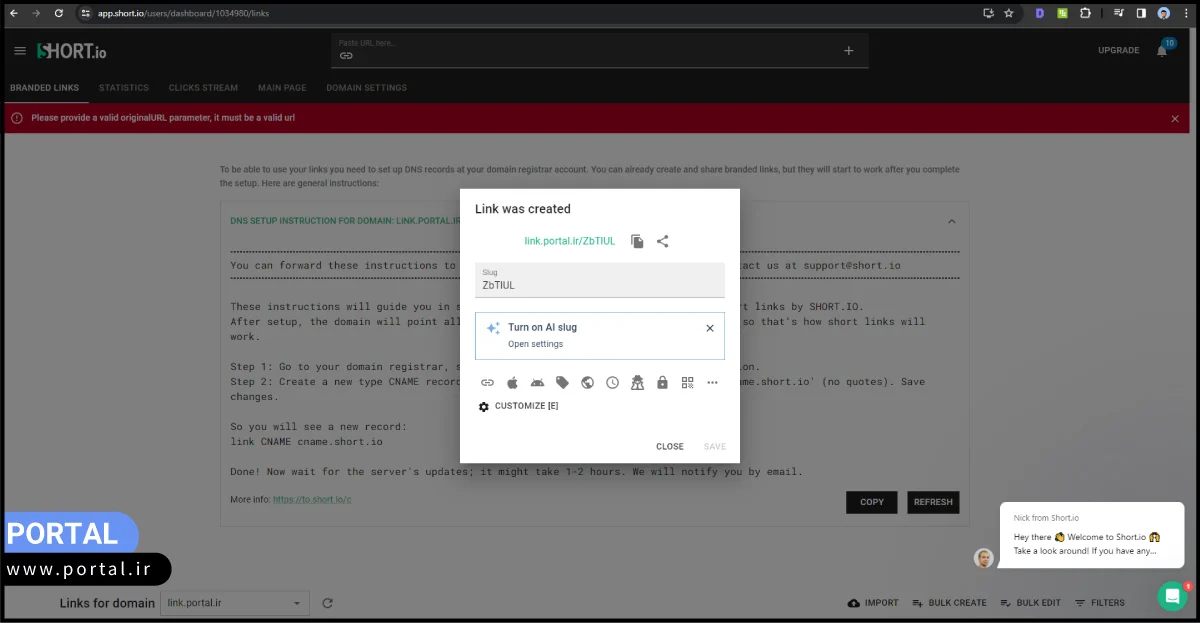Collapse the DNS setup instruction section
Image resolution: width=1200 pixels, height=623 pixels.
tap(951, 221)
